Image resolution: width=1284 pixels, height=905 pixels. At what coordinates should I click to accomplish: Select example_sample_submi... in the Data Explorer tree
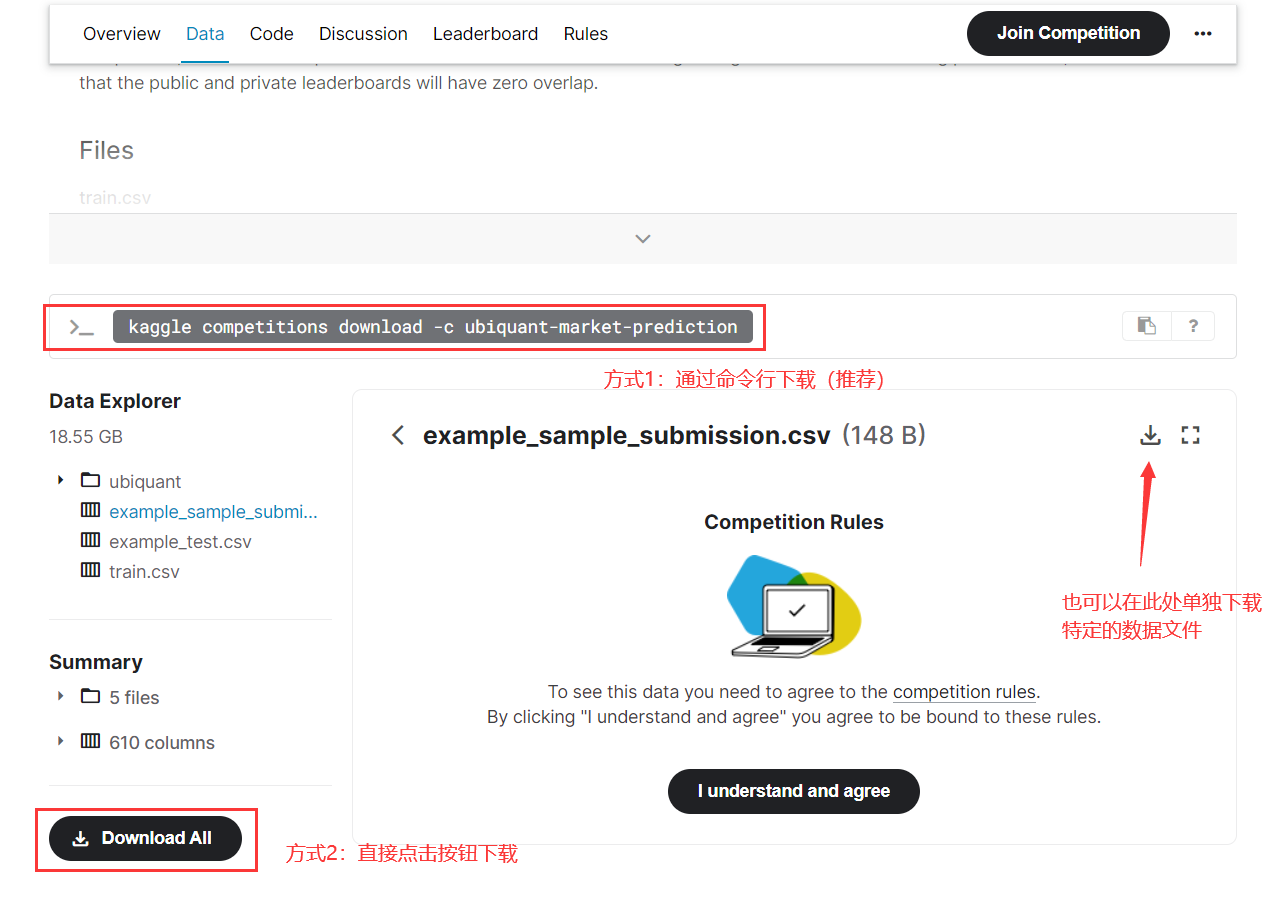[x=213, y=511]
